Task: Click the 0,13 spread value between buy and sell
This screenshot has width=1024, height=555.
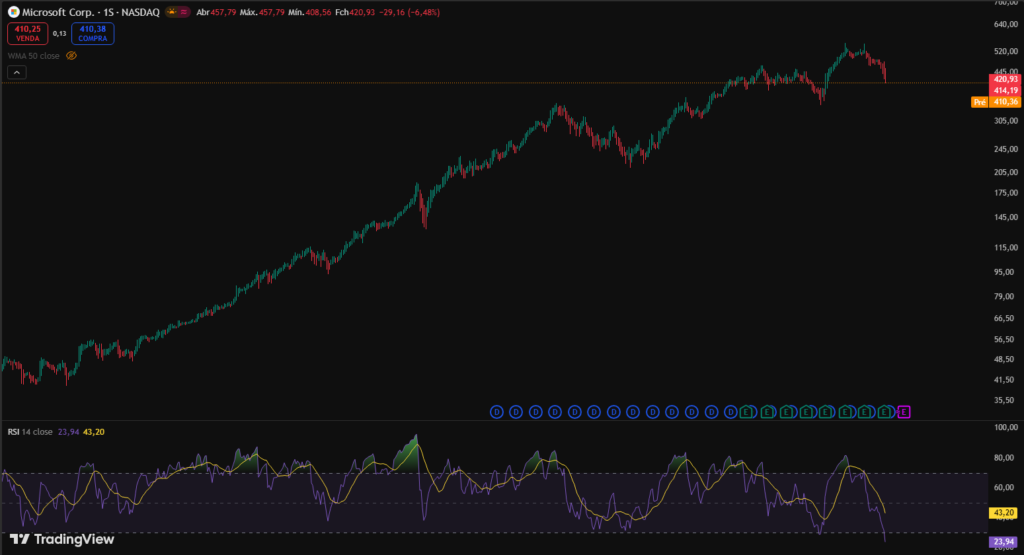Action: (x=60, y=33)
